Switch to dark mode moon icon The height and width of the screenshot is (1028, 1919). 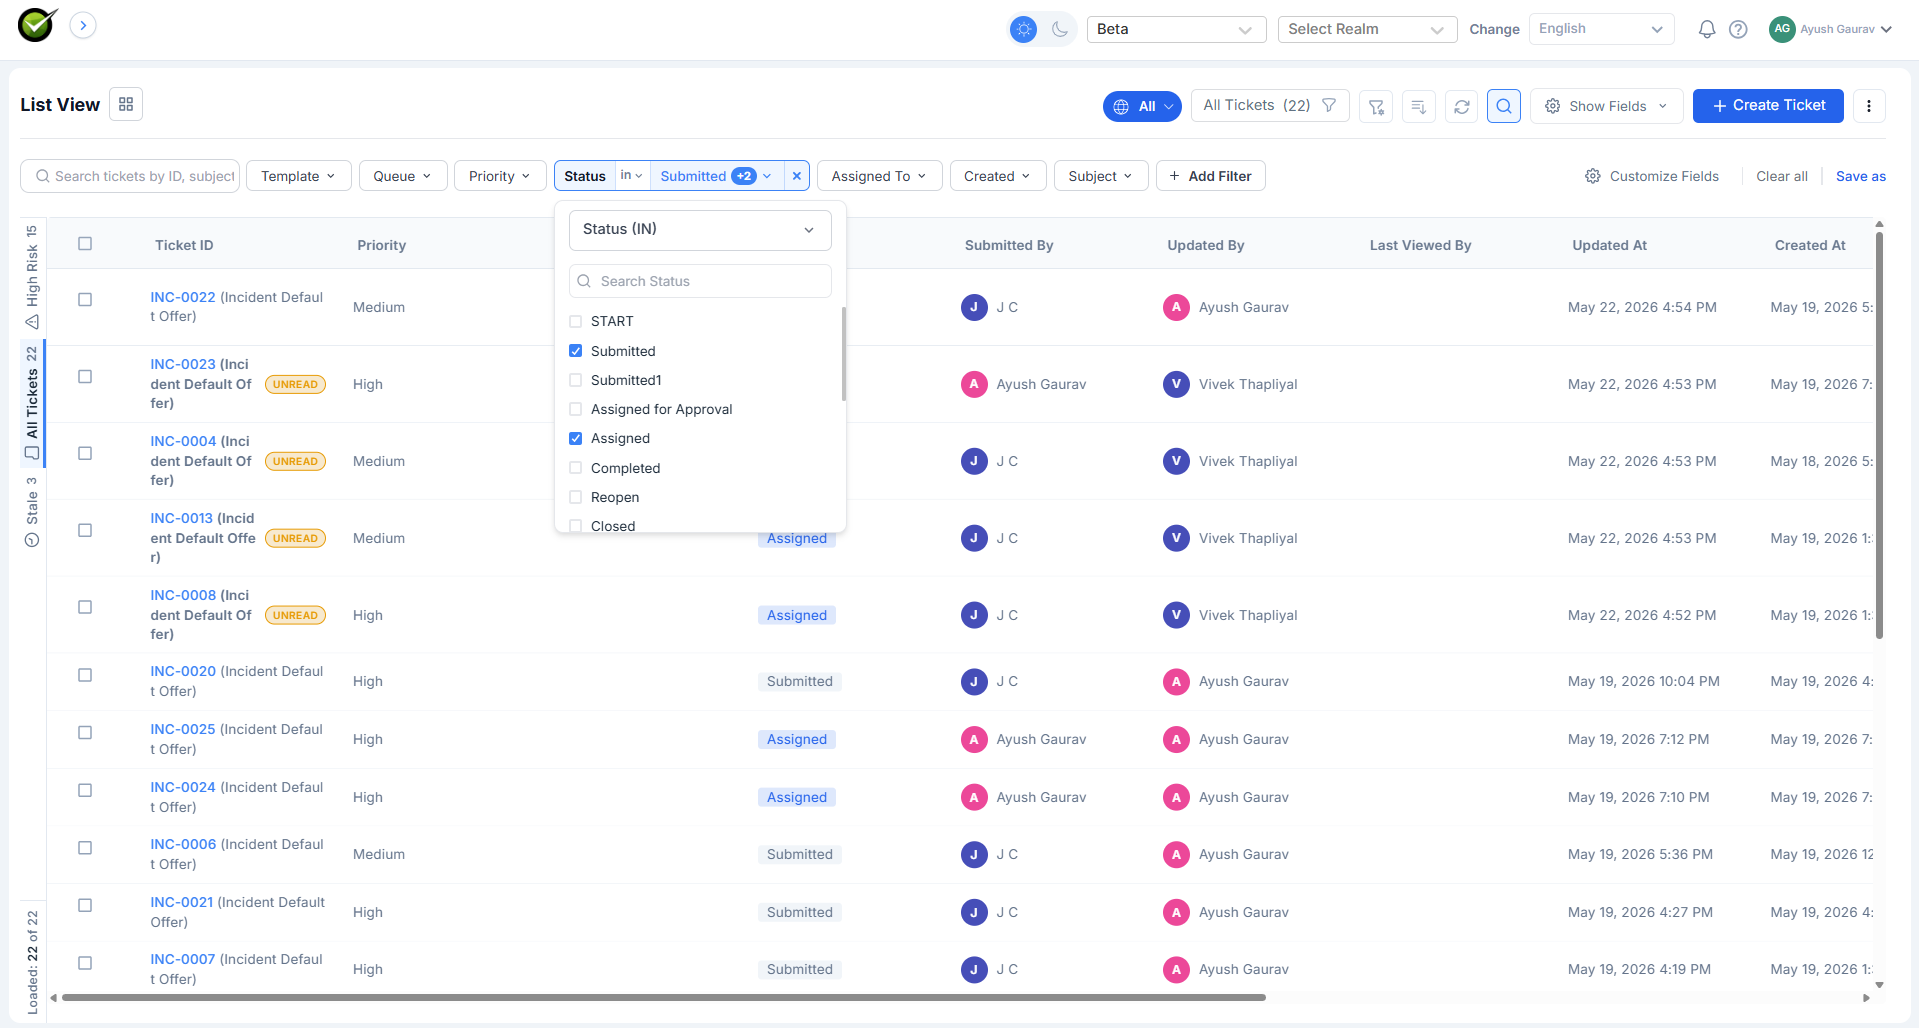1060,29
